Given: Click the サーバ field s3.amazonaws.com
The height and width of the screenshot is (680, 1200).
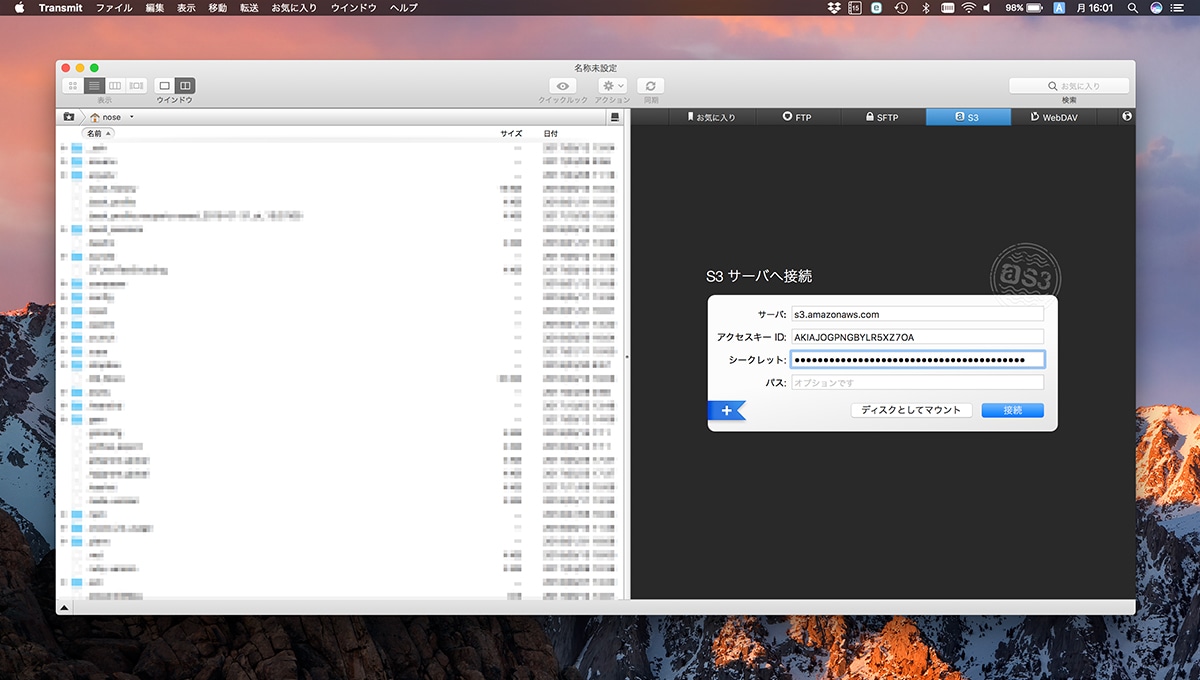Looking at the screenshot, I should (917, 314).
